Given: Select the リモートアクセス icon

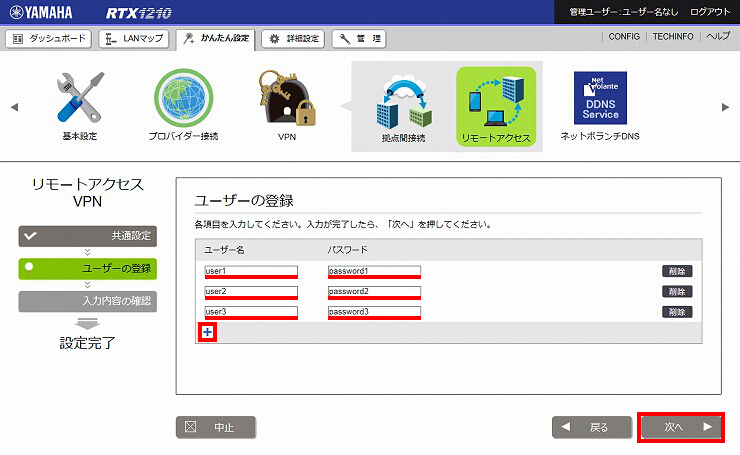Looking at the screenshot, I should pyautogui.click(x=496, y=106).
